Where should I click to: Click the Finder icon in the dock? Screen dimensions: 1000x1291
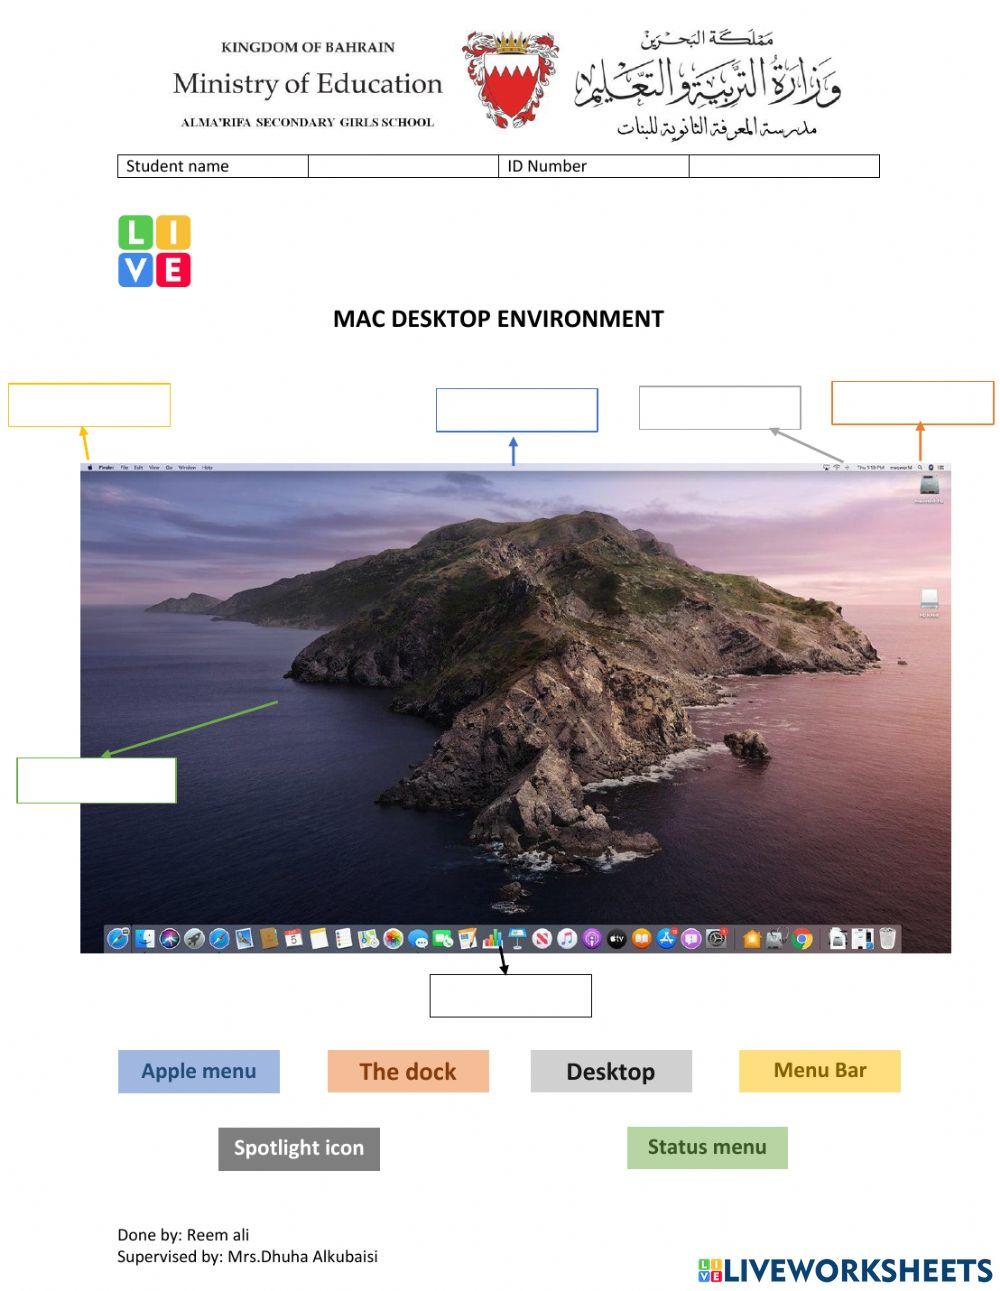click(x=146, y=939)
